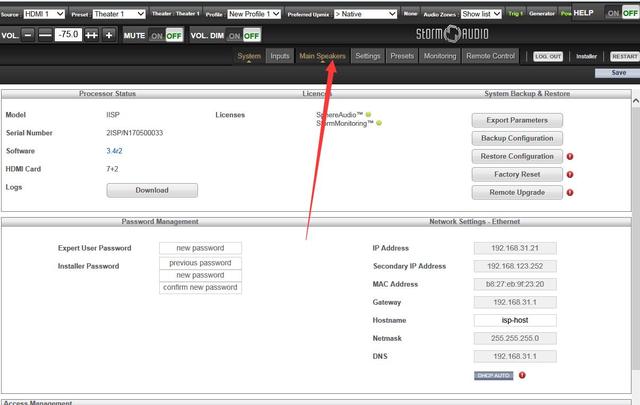Click the Download logs button
Viewport: 640px width, 405px height.
click(x=152, y=190)
